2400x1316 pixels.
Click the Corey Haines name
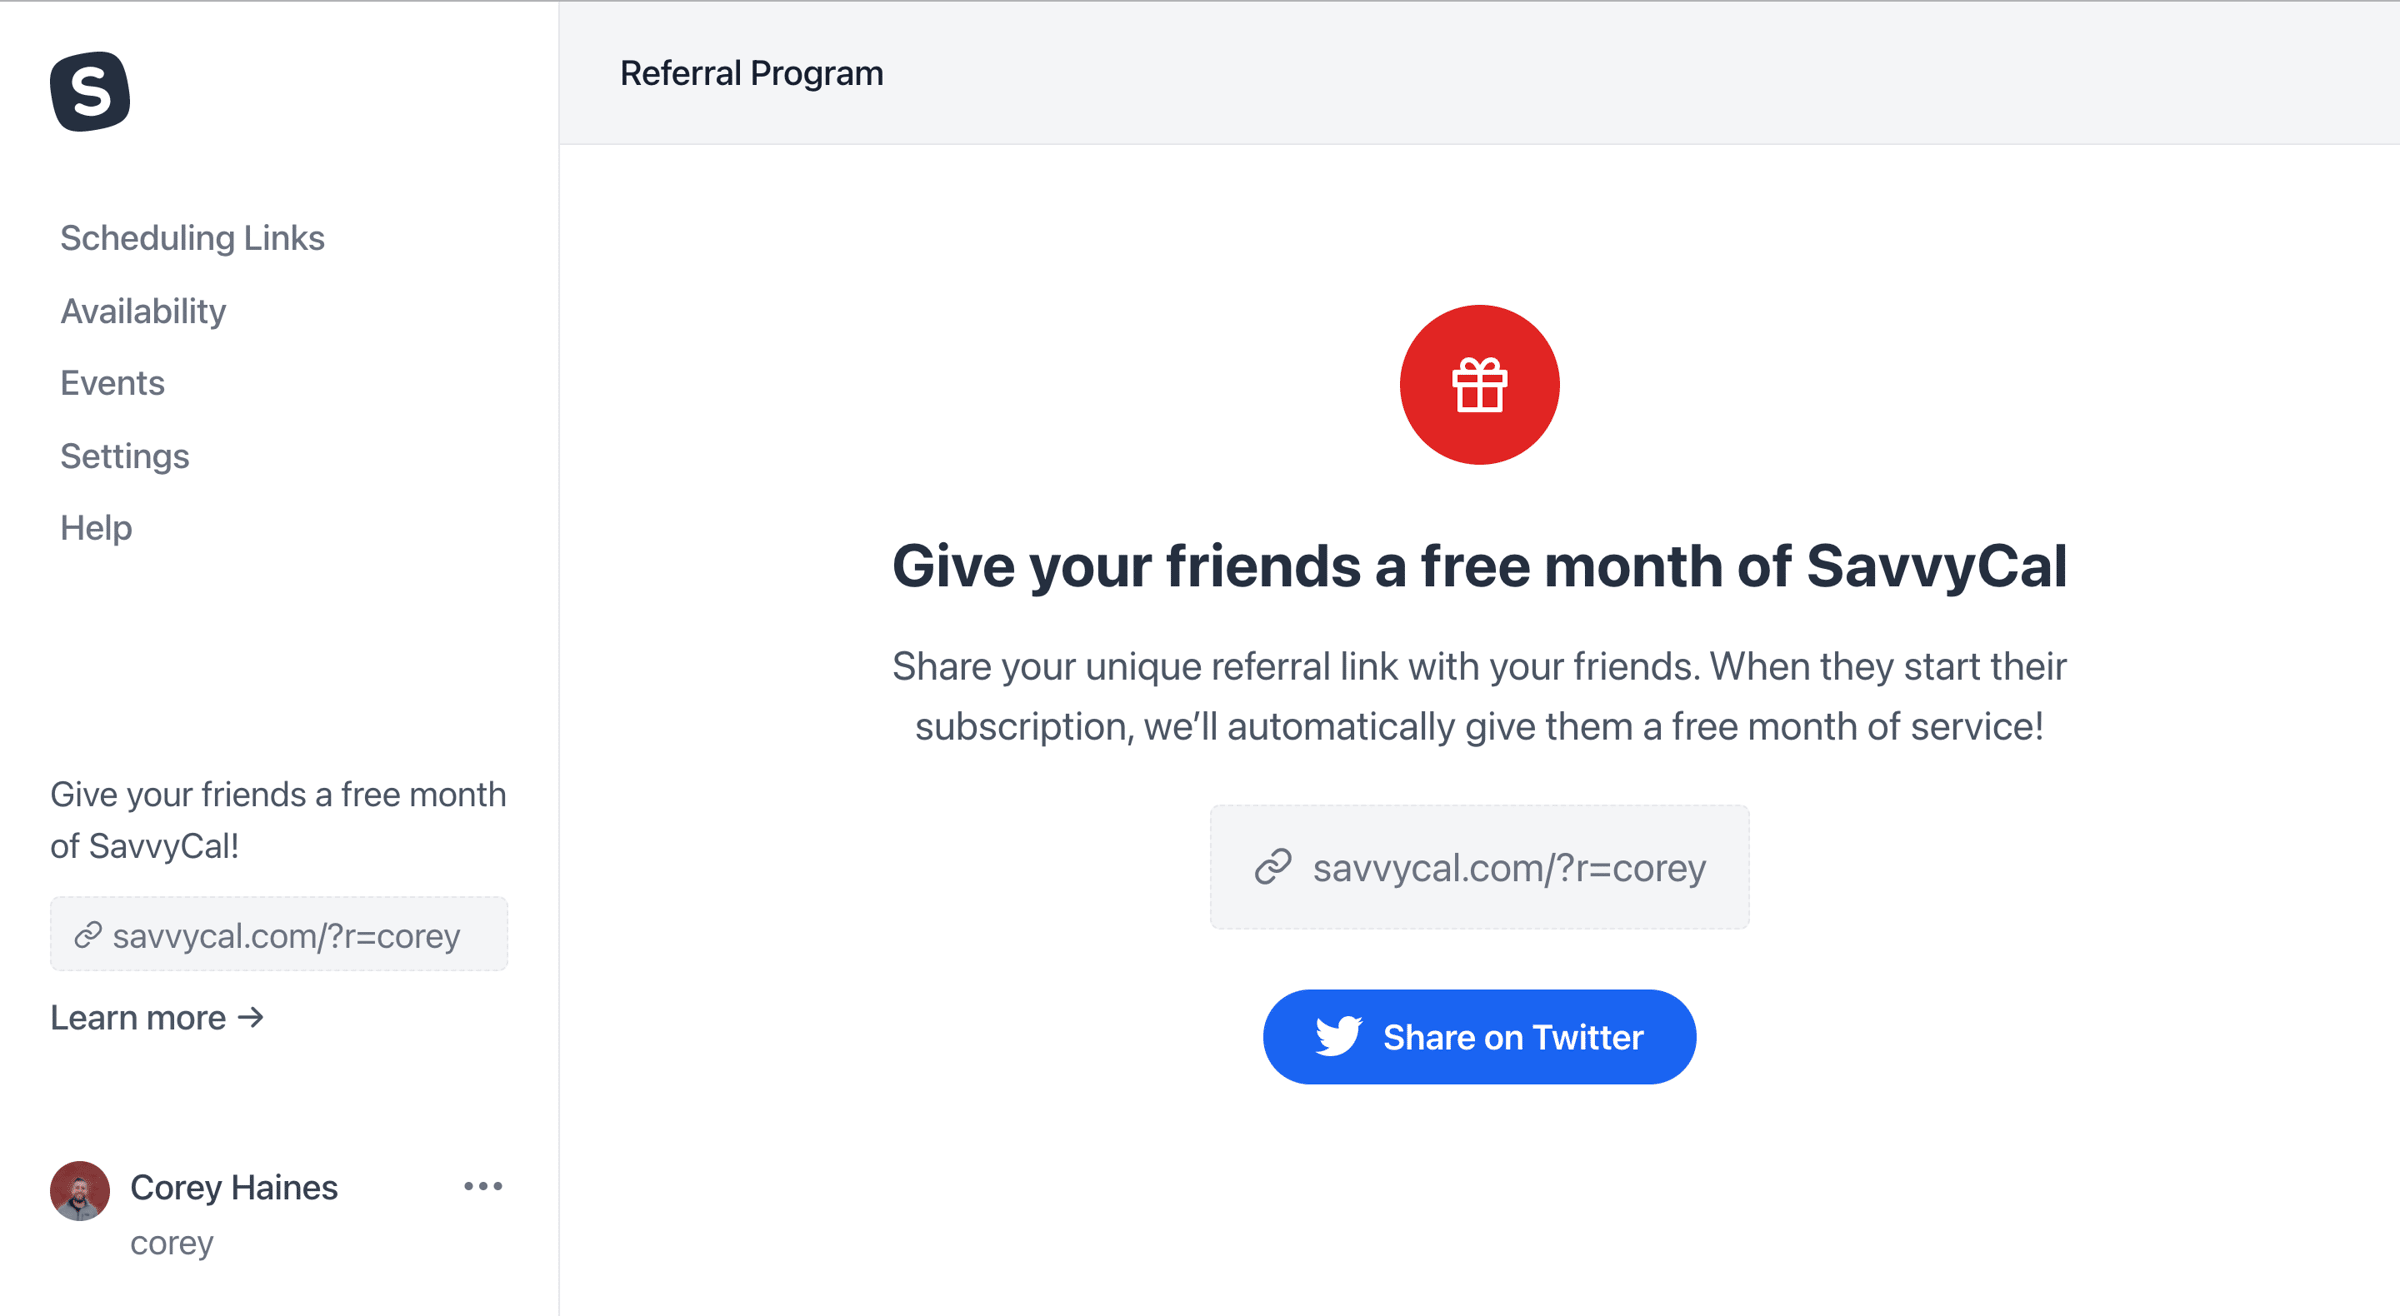[x=234, y=1187]
